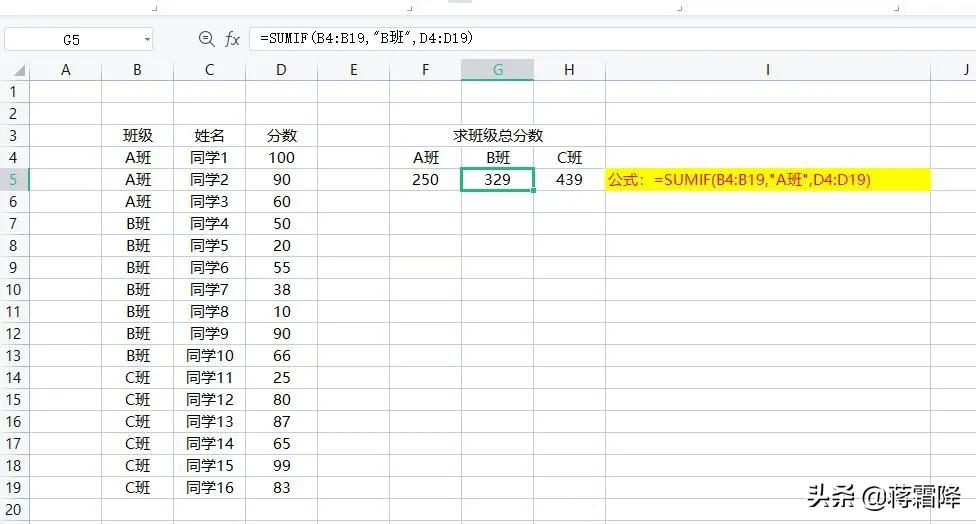The height and width of the screenshot is (524, 976).
Task: Click the 姓名 header cell
Action: pyautogui.click(x=209, y=136)
